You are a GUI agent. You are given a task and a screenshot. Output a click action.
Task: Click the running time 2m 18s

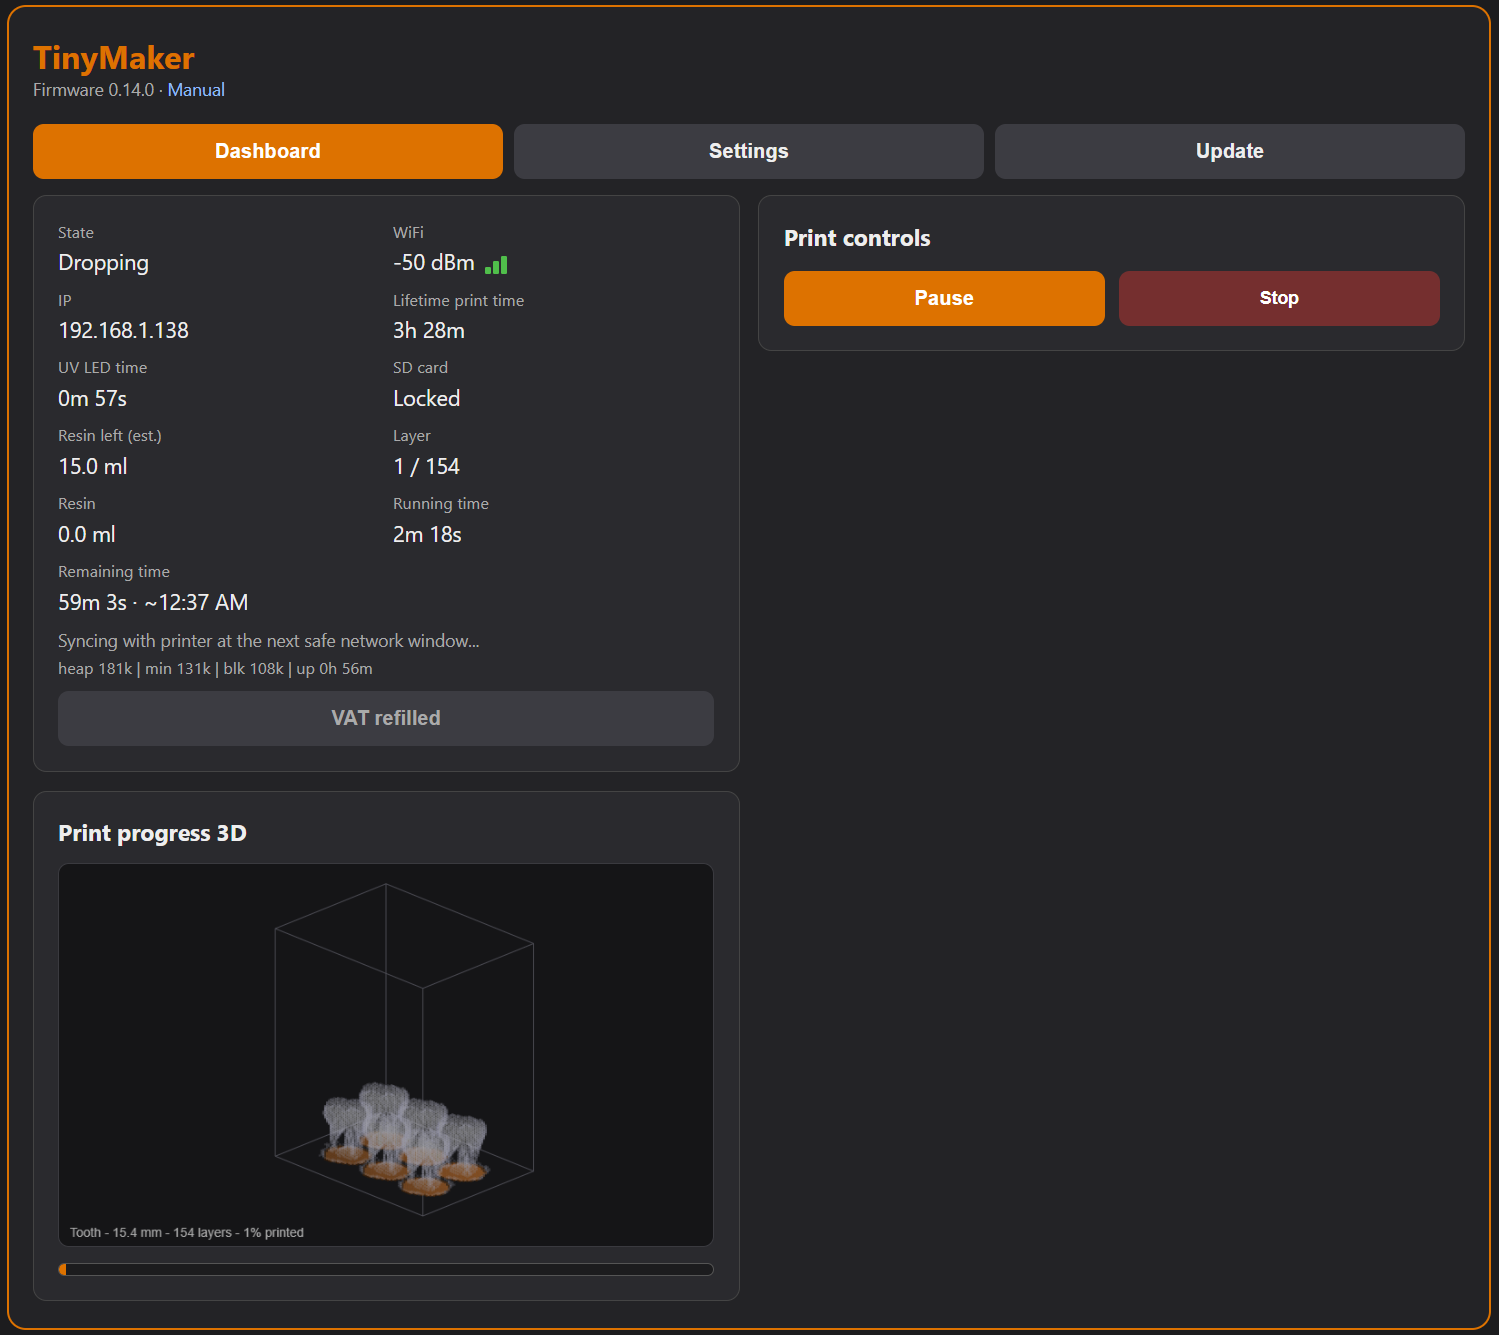pyautogui.click(x=427, y=534)
